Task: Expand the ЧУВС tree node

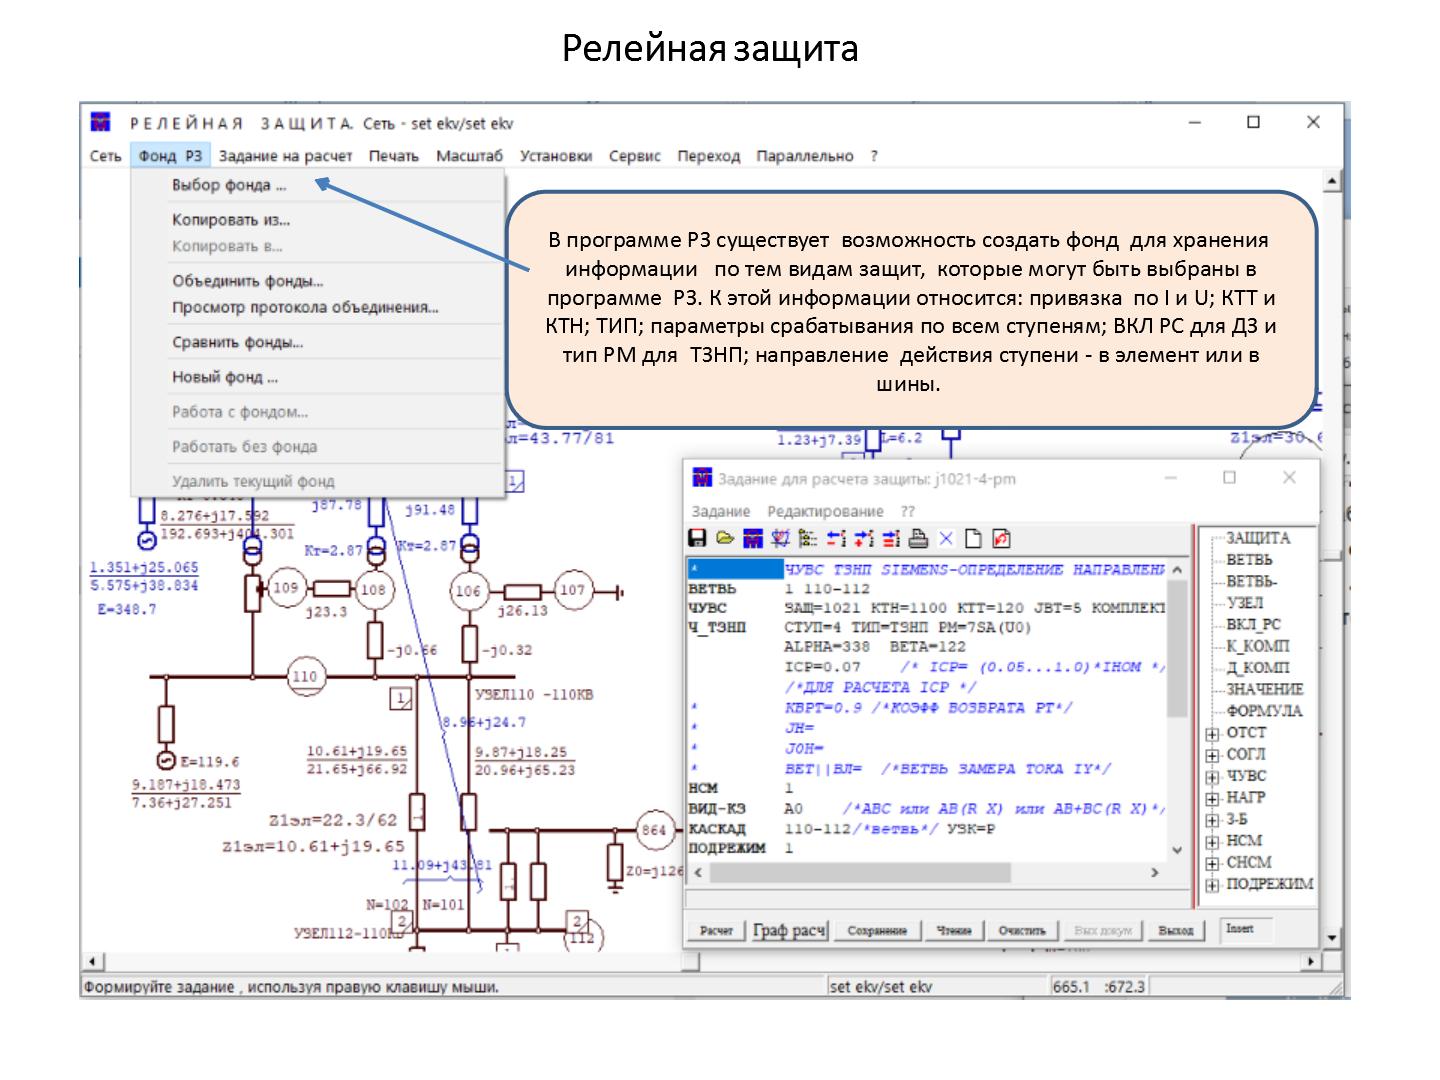Action: (x=1212, y=777)
